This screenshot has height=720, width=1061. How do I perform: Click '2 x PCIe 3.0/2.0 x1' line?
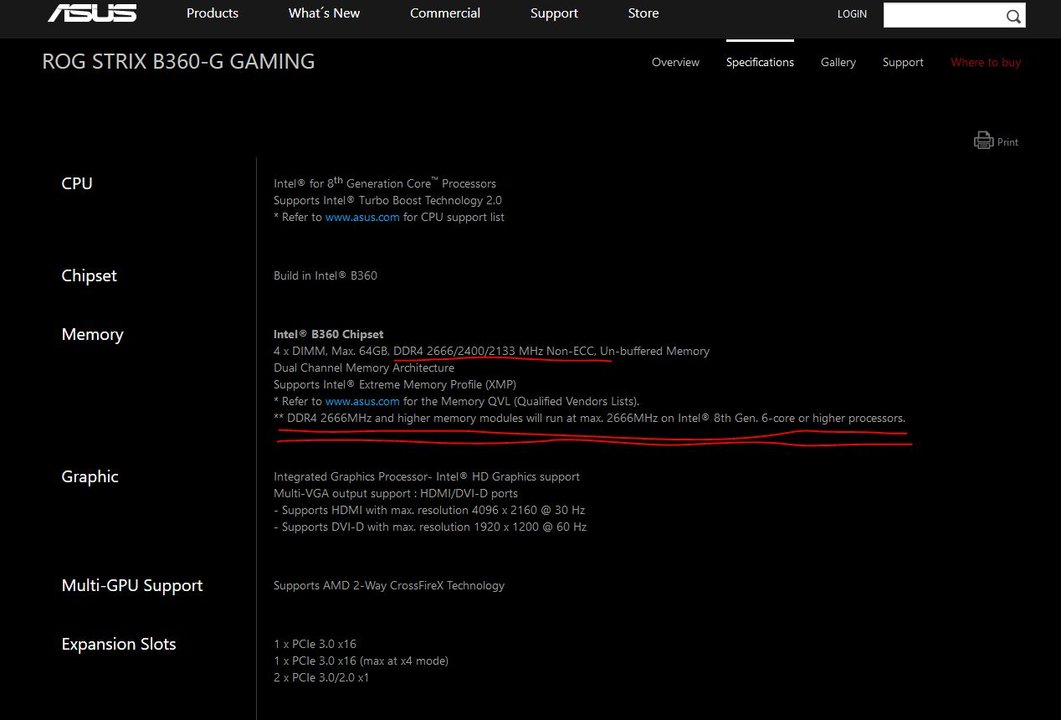pyautogui.click(x=321, y=678)
